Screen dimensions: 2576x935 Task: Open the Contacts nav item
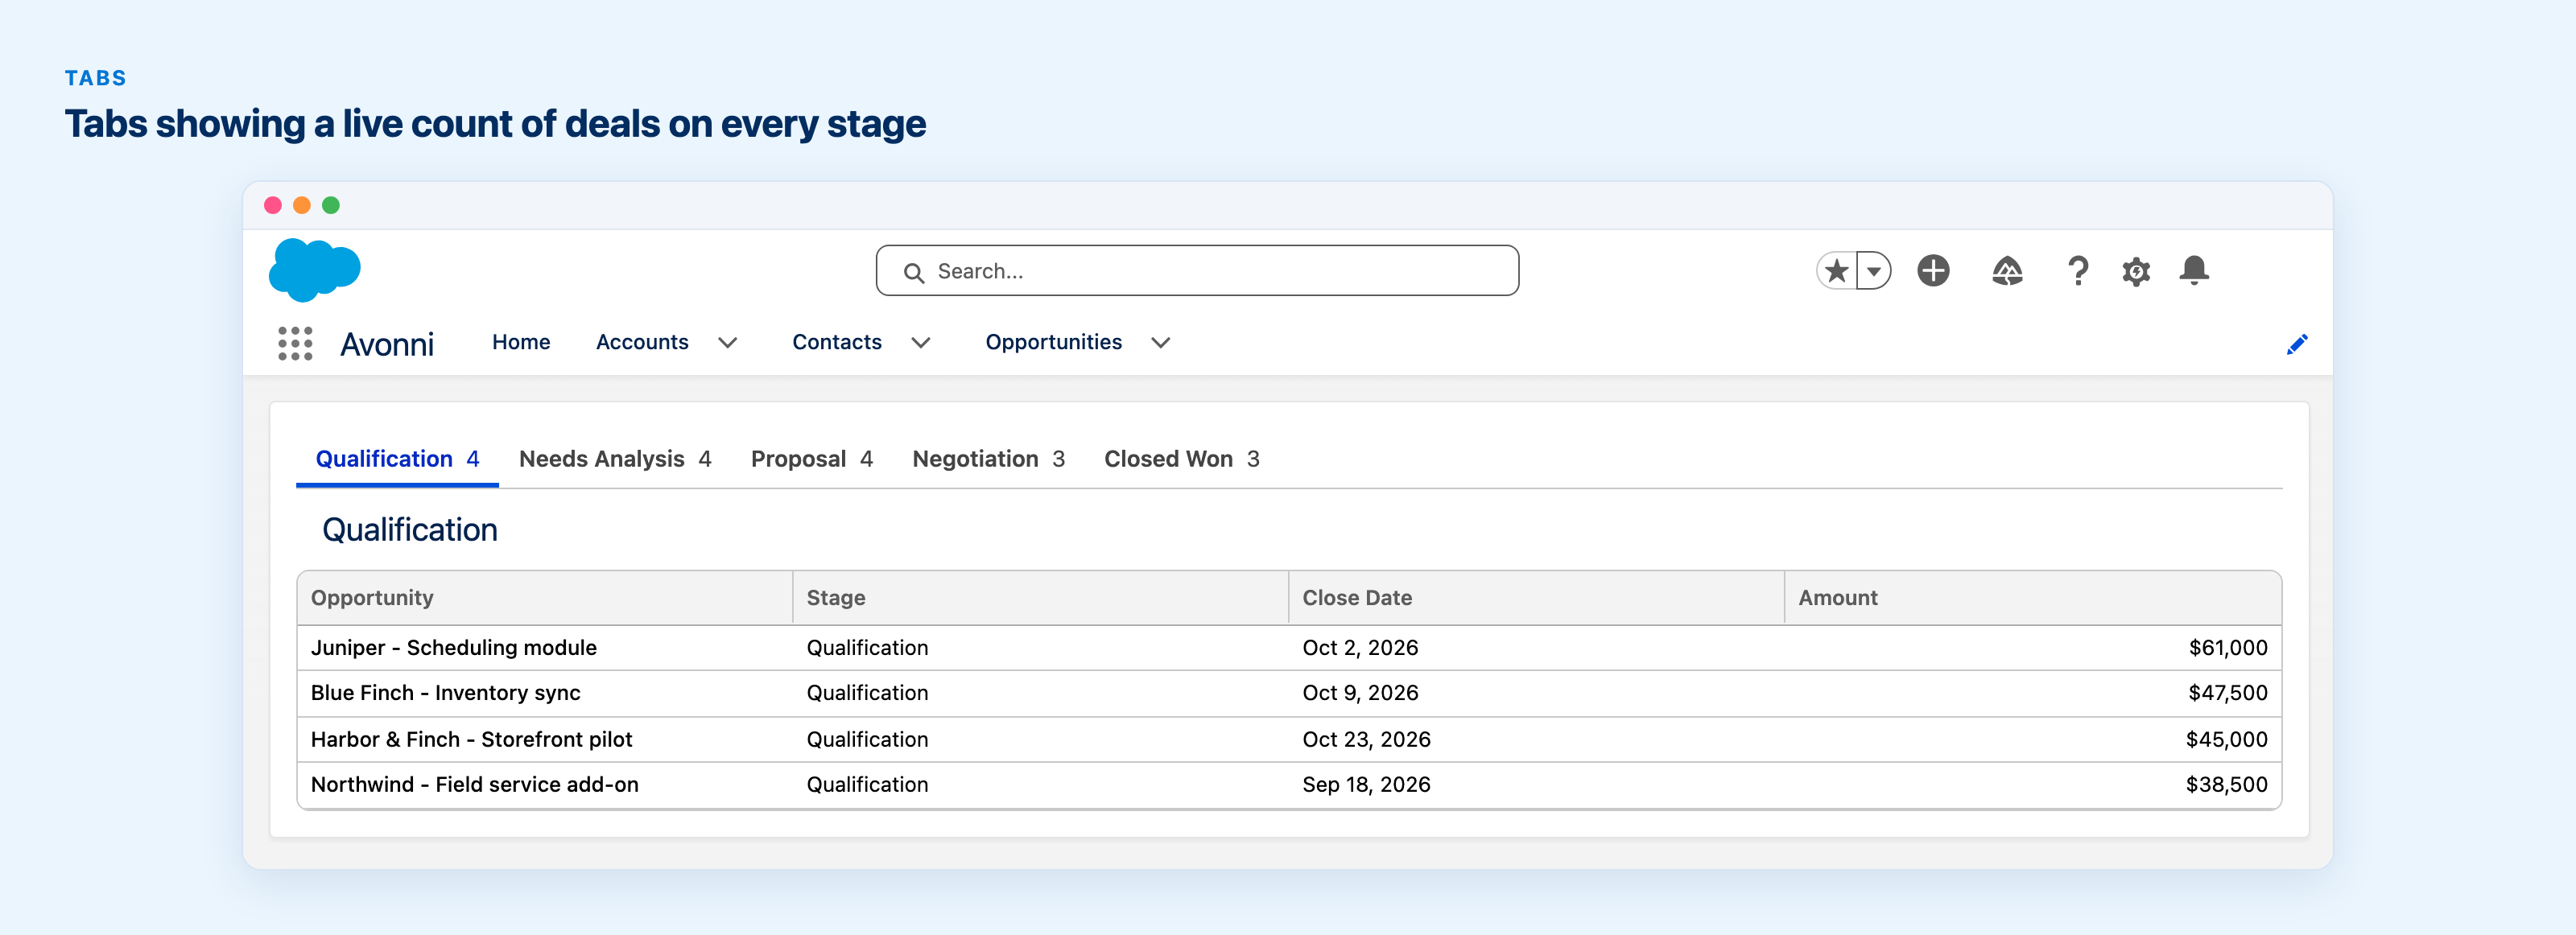pos(837,342)
